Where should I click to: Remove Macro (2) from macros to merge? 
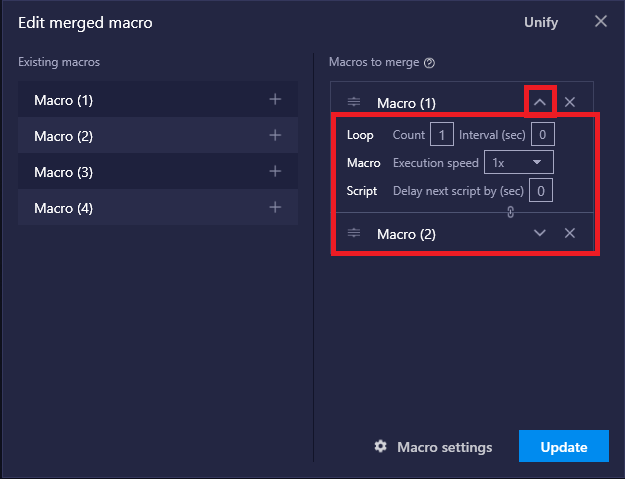click(x=570, y=233)
